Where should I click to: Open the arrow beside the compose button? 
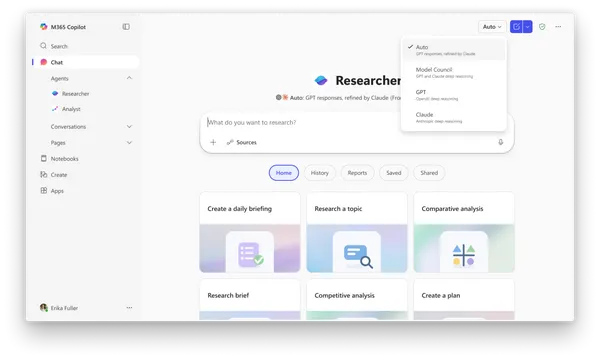527,27
